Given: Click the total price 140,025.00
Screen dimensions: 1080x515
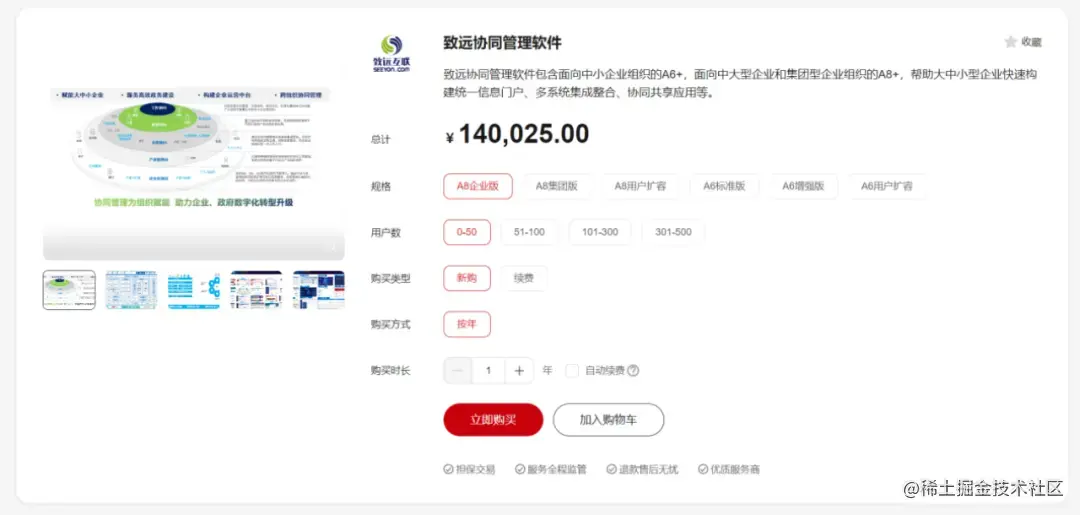Looking at the screenshot, I should coord(523,134).
